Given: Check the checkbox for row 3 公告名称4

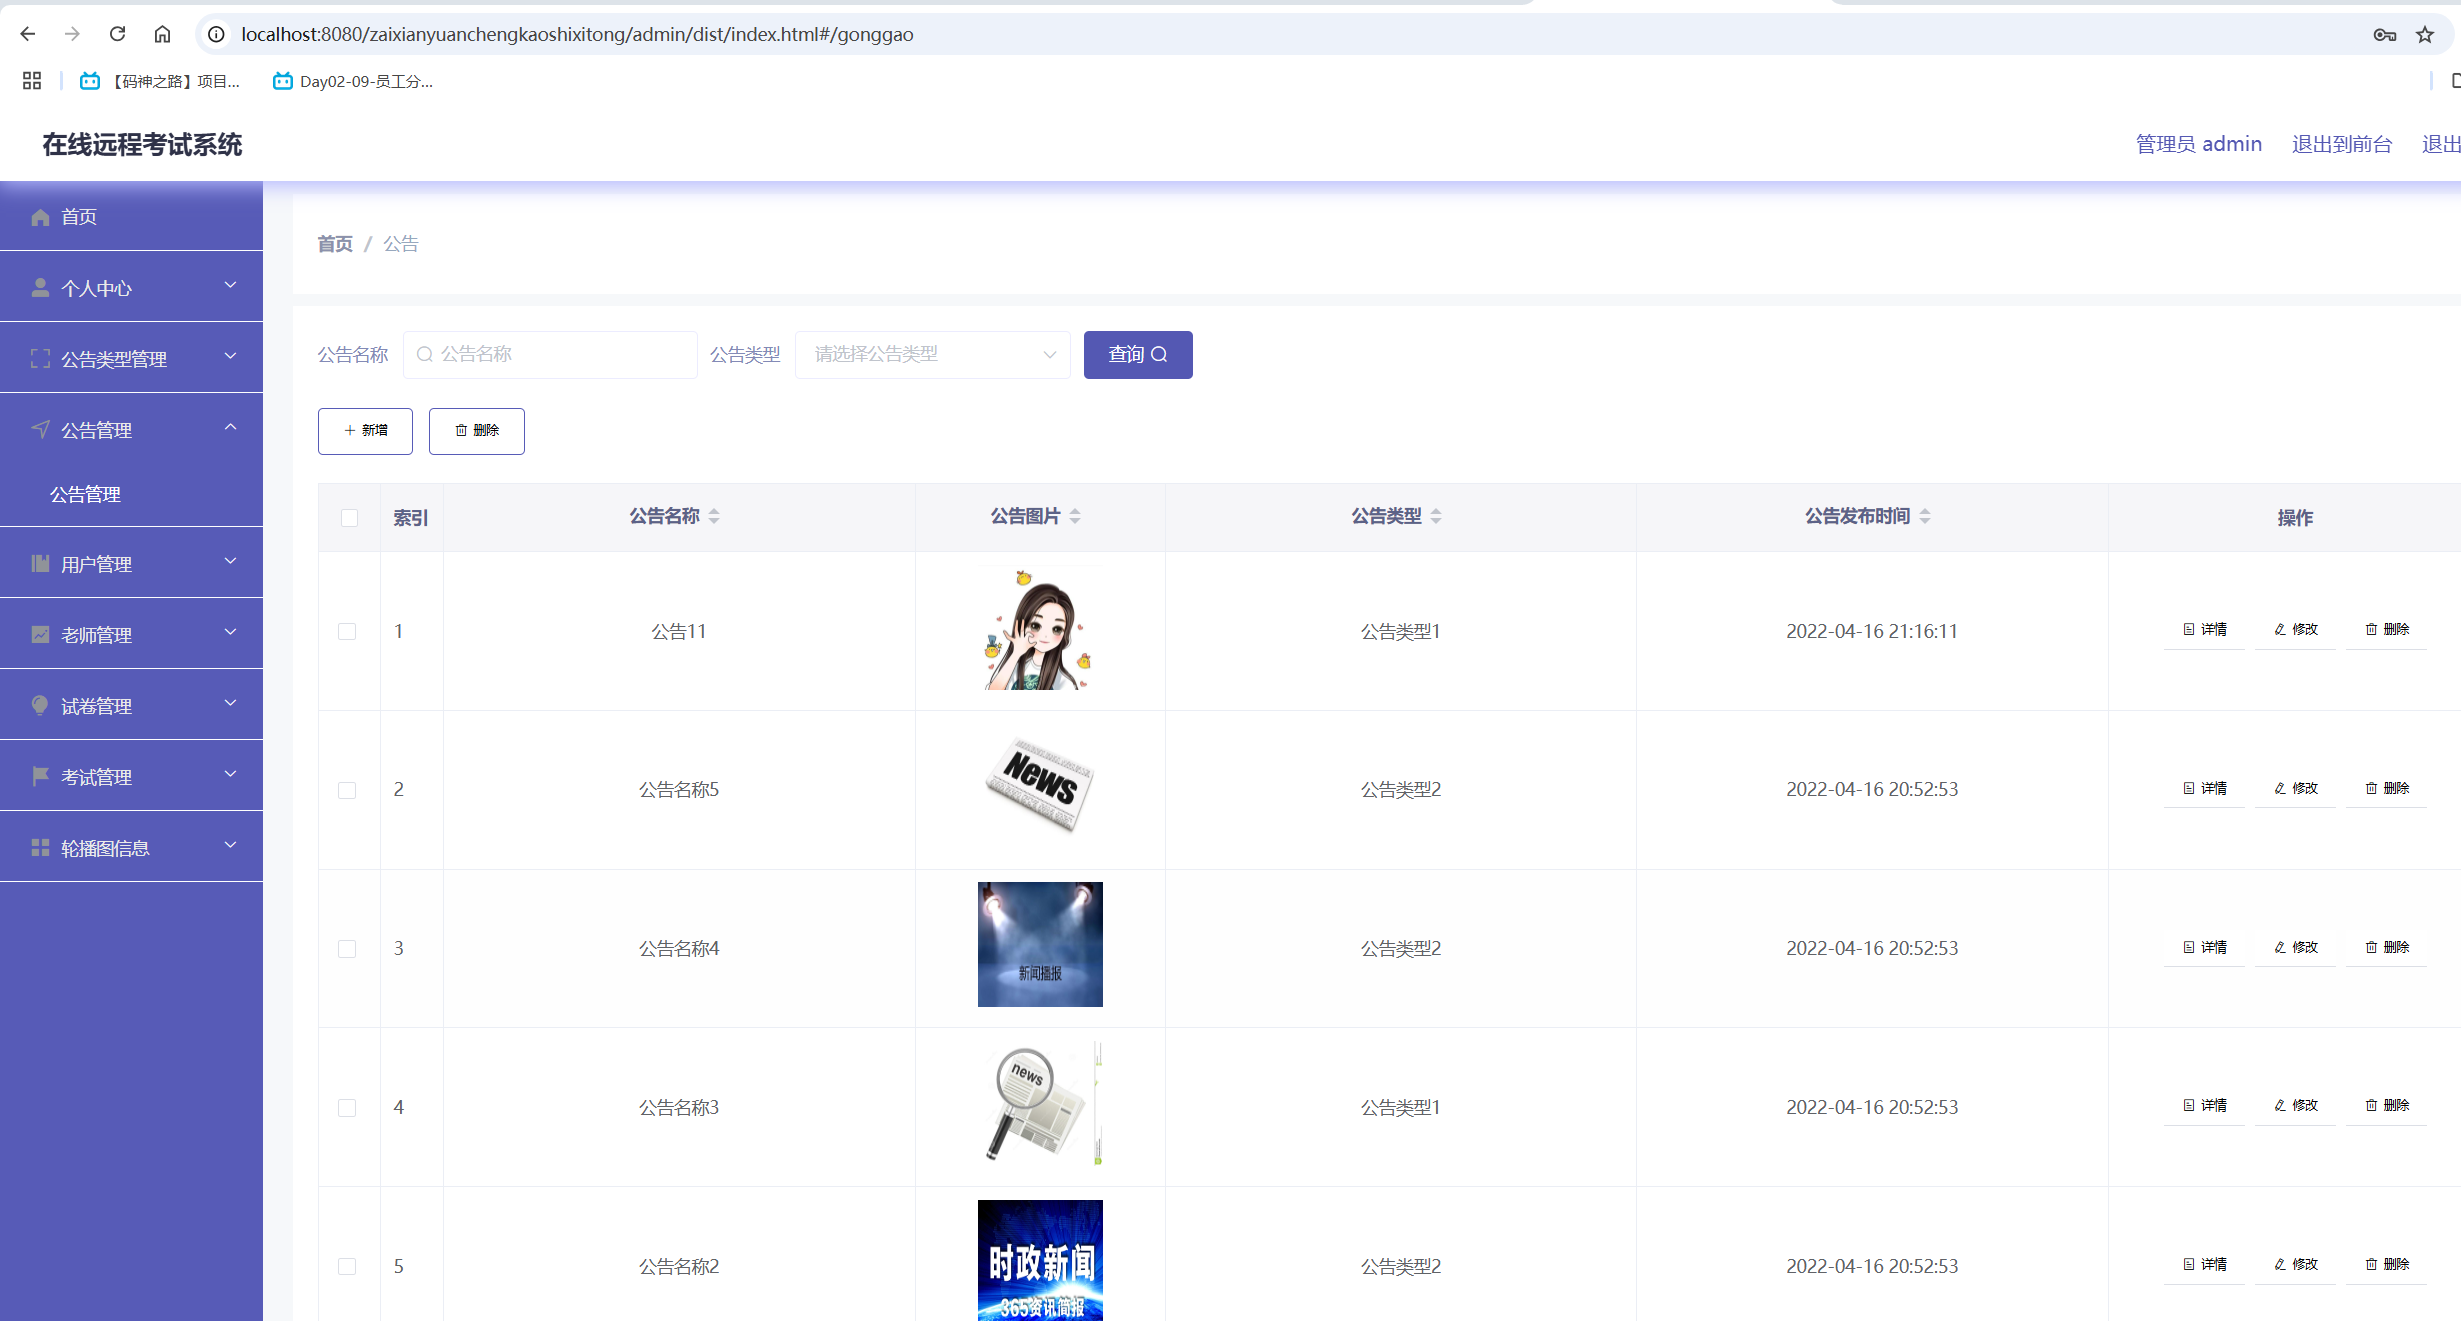Looking at the screenshot, I should tap(347, 949).
